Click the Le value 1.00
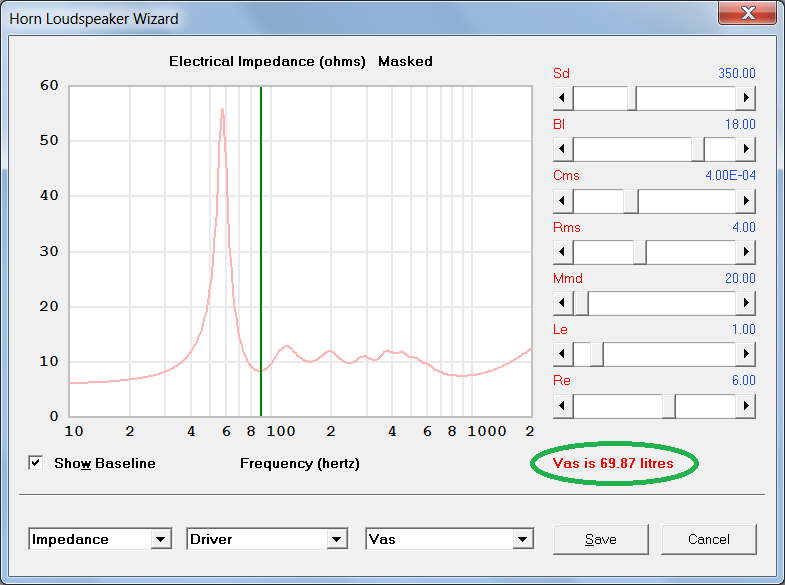Viewport: 785px width, 585px height. [x=743, y=329]
